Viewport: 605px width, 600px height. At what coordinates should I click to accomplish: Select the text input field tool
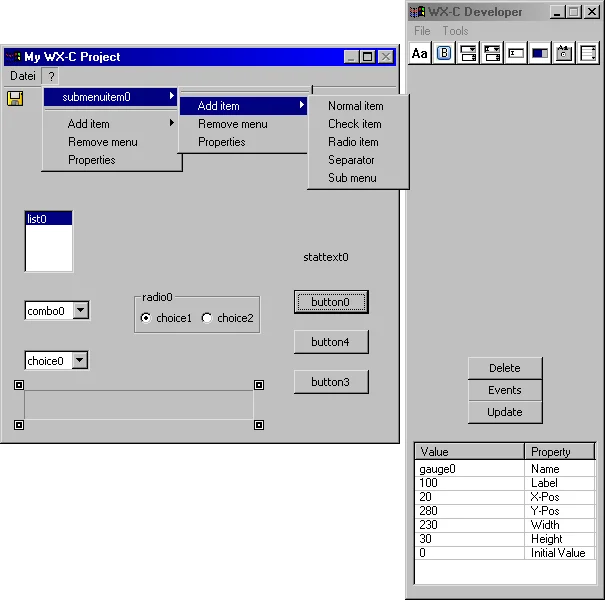[516, 53]
